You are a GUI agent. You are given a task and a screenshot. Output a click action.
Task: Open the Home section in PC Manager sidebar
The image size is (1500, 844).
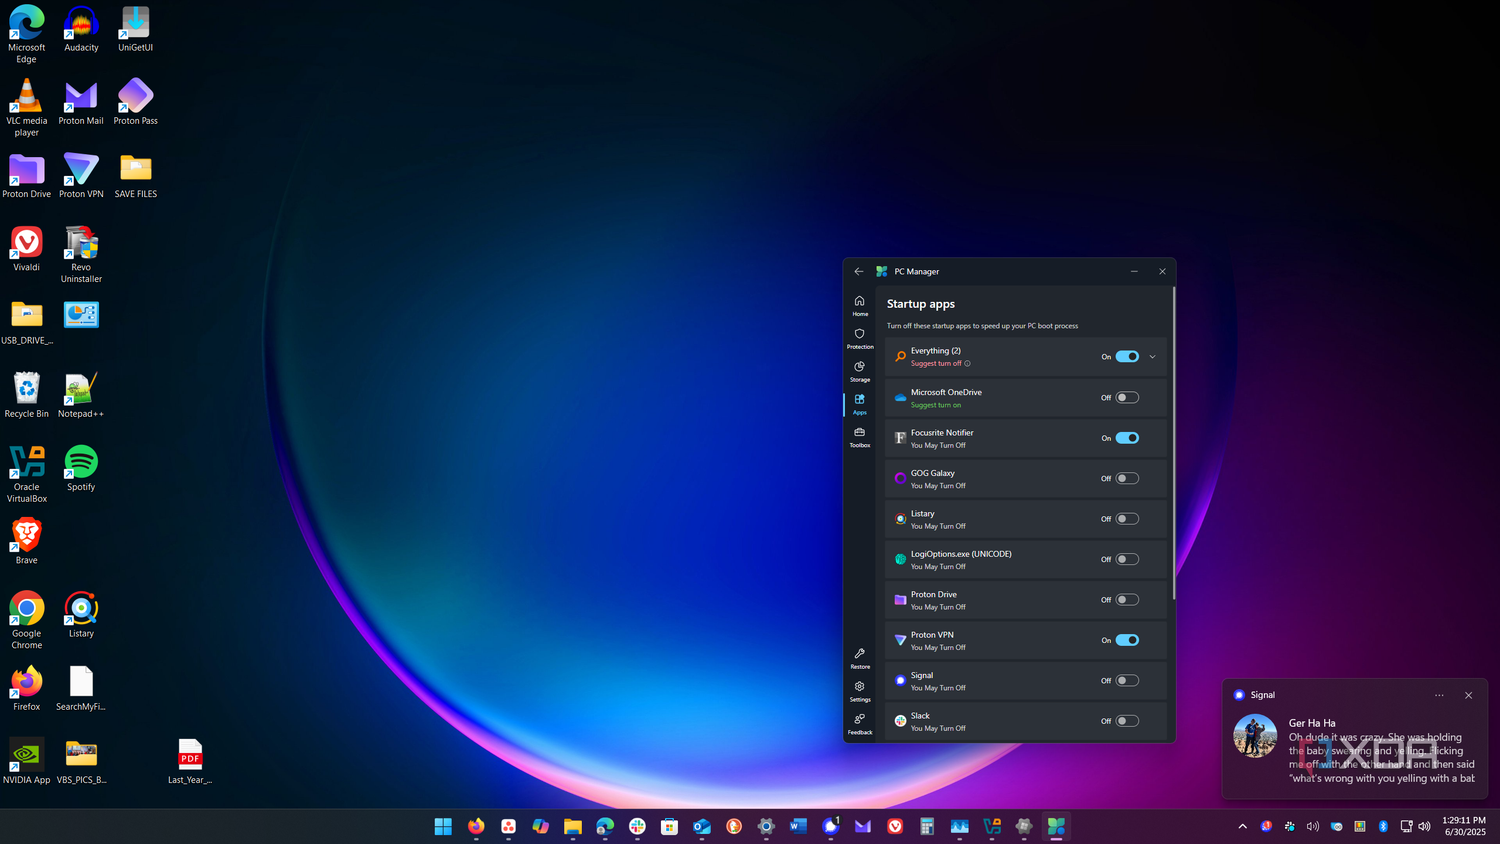click(859, 305)
